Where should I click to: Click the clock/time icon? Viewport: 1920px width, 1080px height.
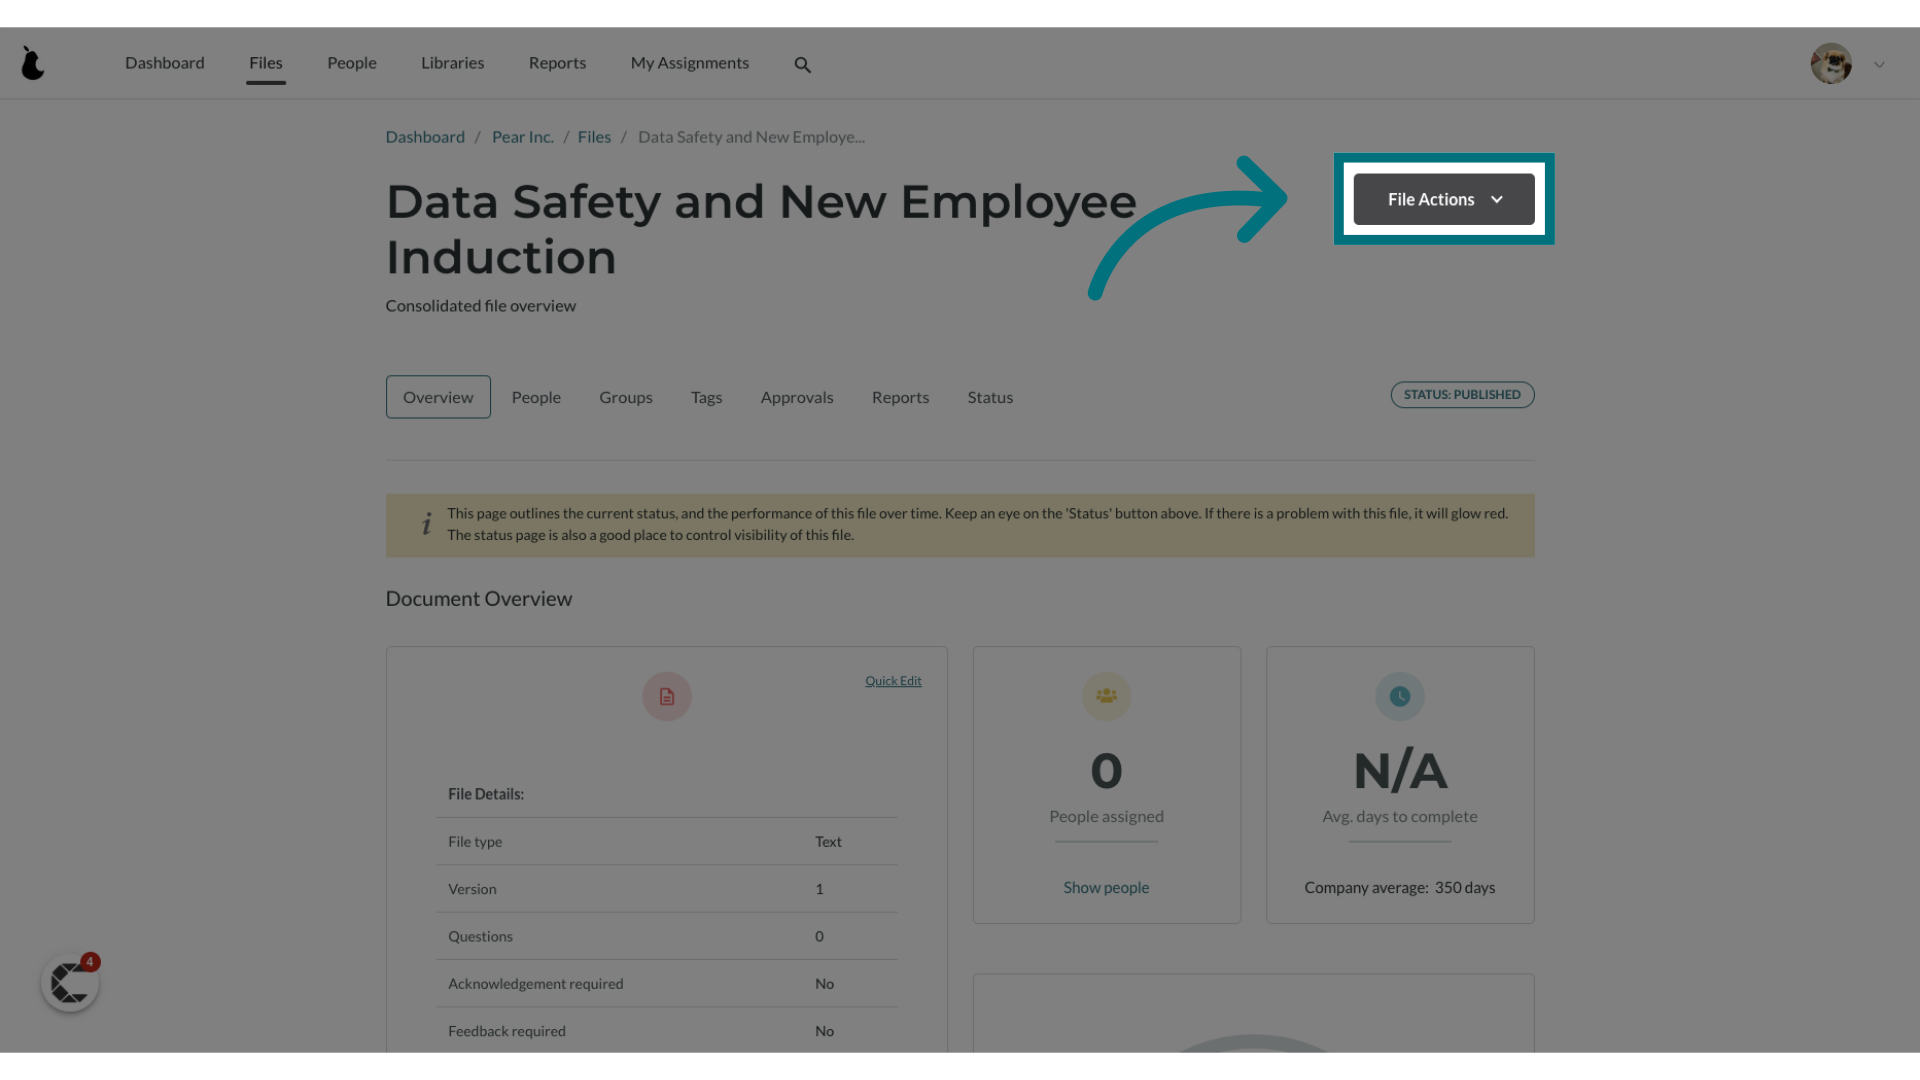pyautogui.click(x=1399, y=696)
